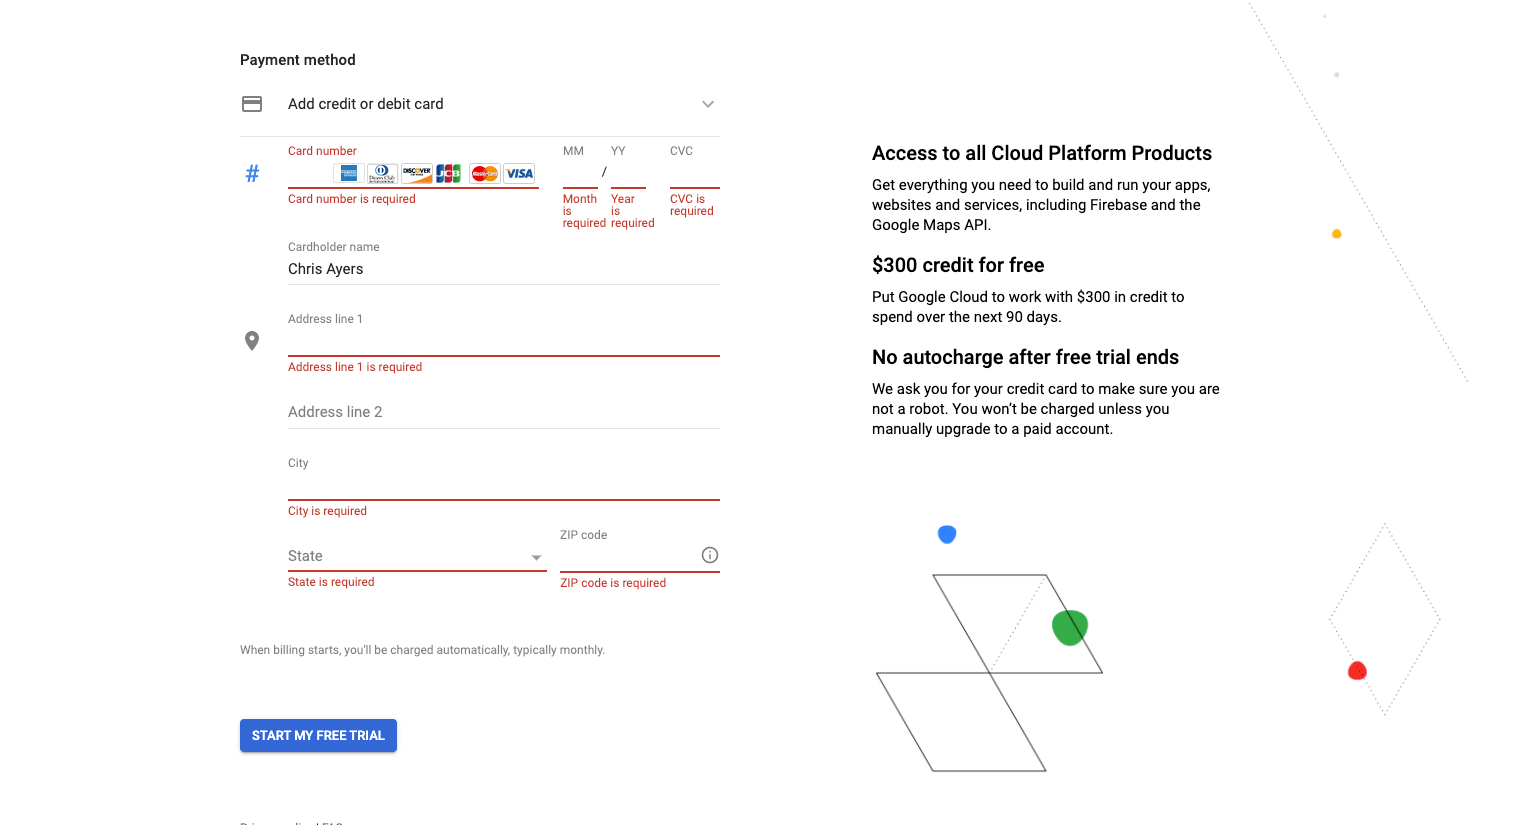
Task: Click the Visa card logo
Action: pos(519,173)
